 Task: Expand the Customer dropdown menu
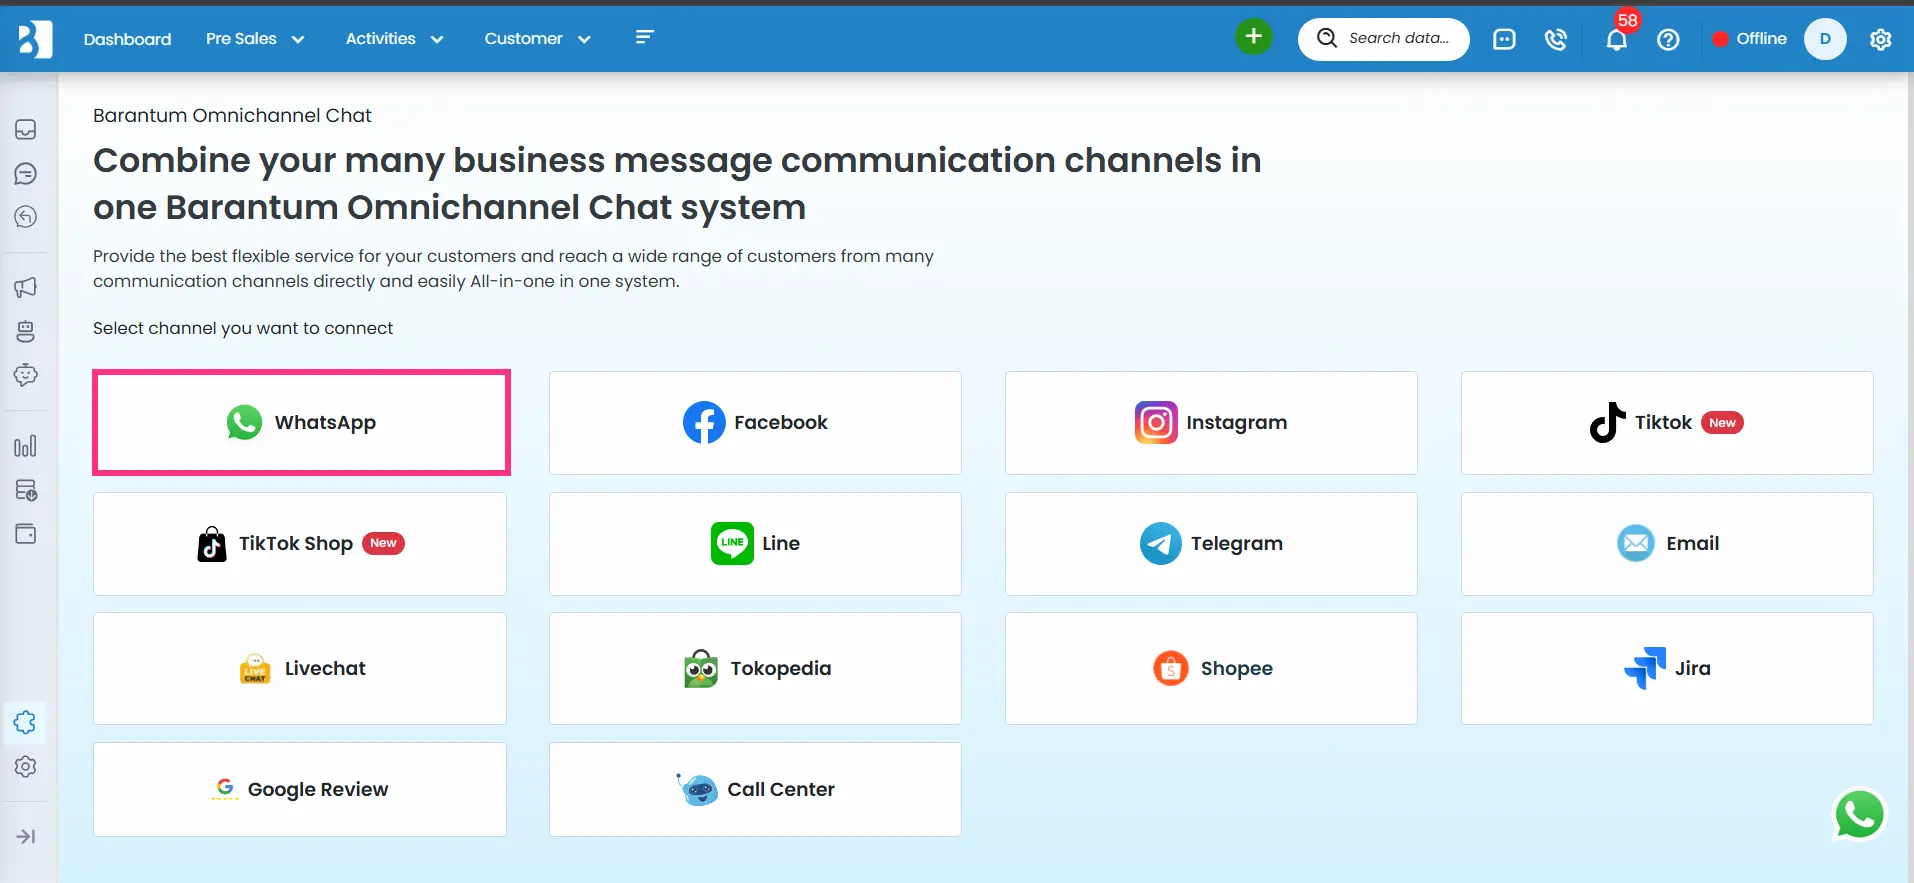coord(538,39)
